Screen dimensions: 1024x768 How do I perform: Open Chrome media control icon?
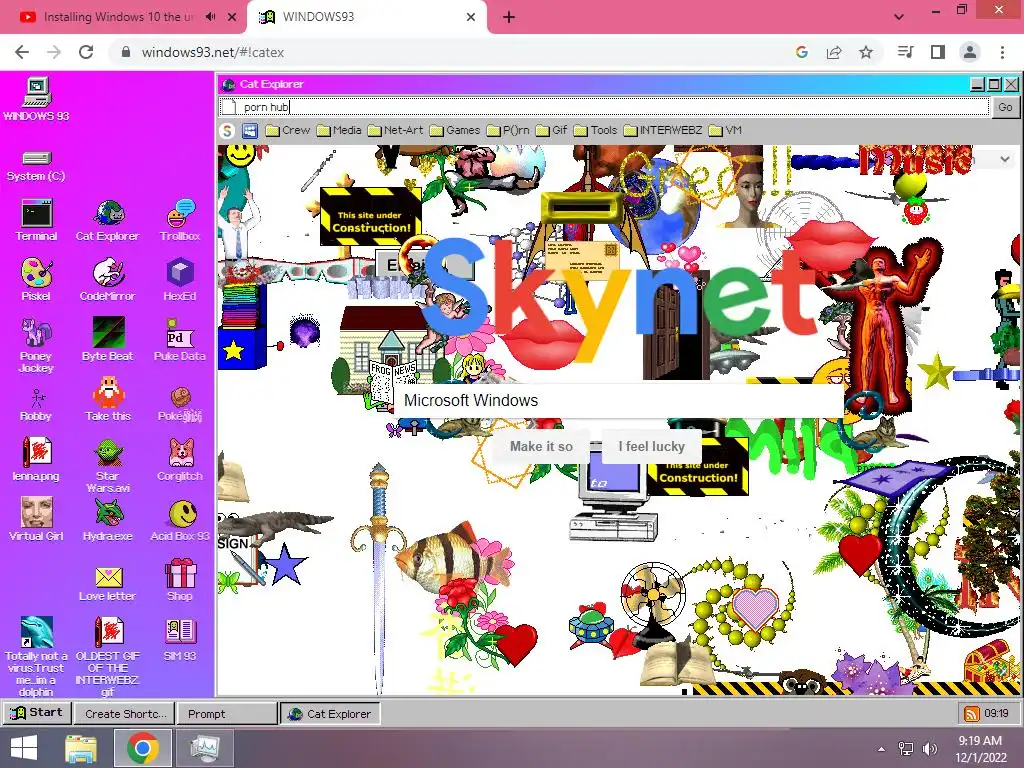coord(905,52)
